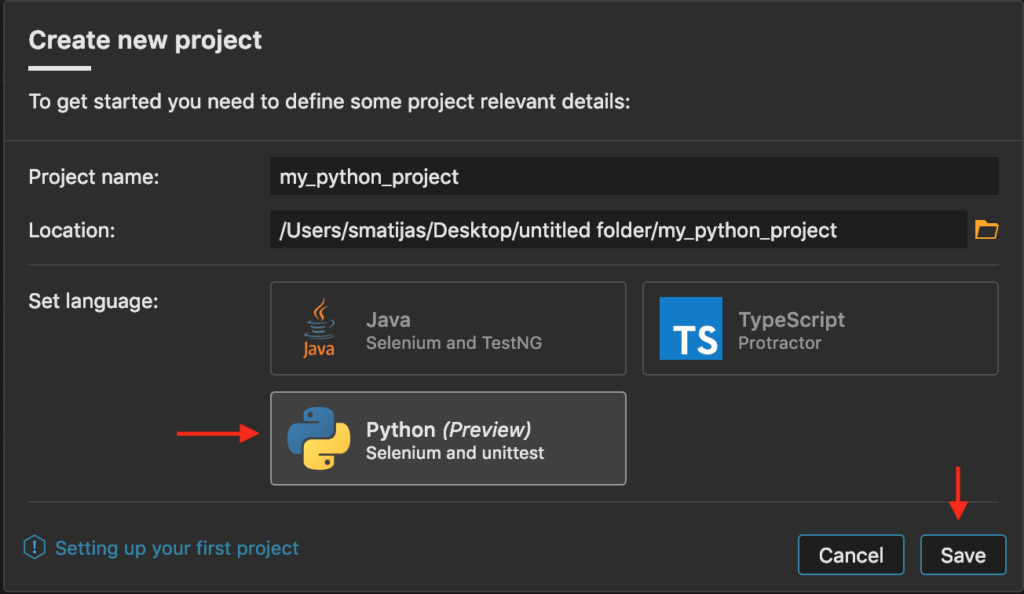This screenshot has width=1024, height=594.
Task: Select the Python (Preview) language card
Action: coord(448,439)
